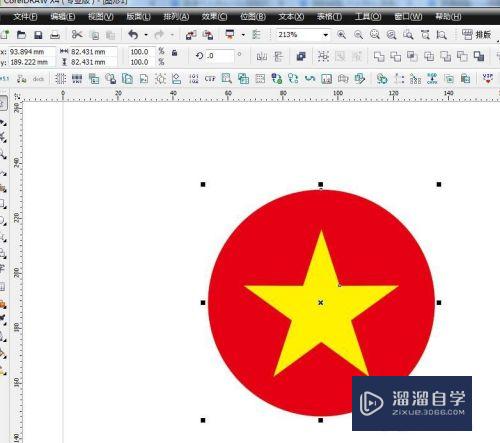
Task: Click the Paste icon
Action: pyautogui.click(x=110, y=35)
